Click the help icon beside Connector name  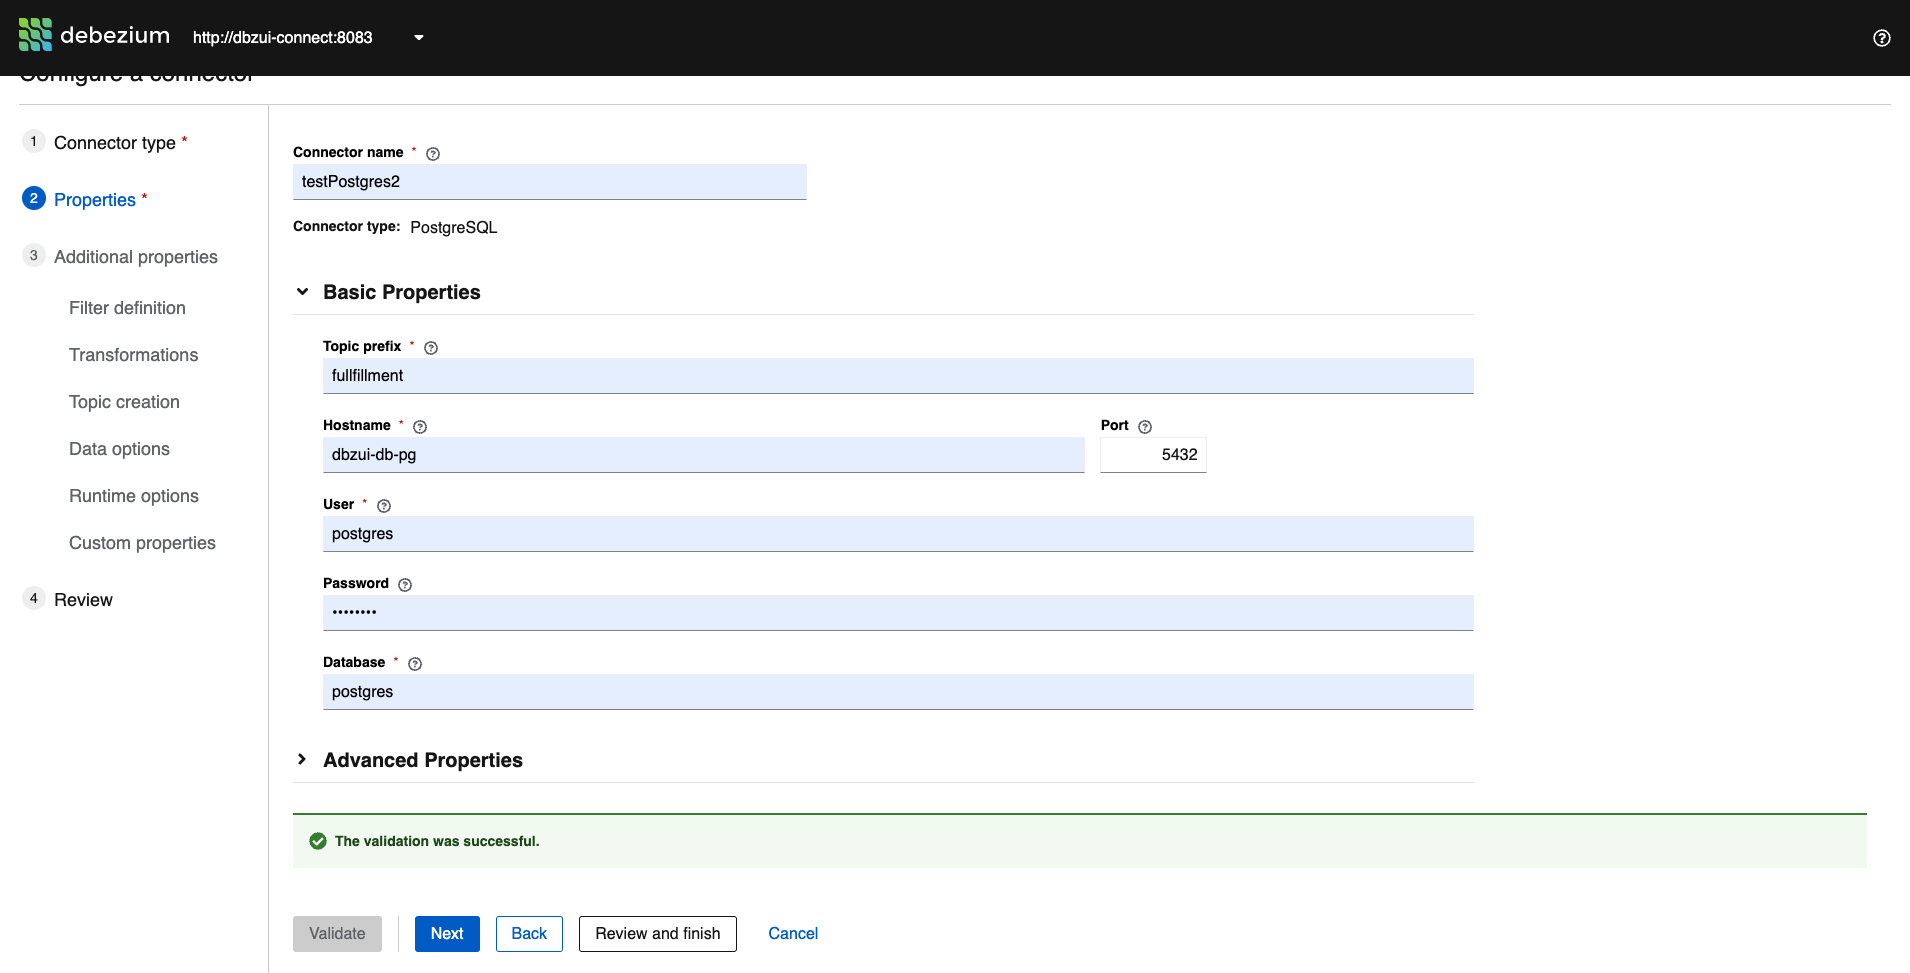tap(432, 153)
